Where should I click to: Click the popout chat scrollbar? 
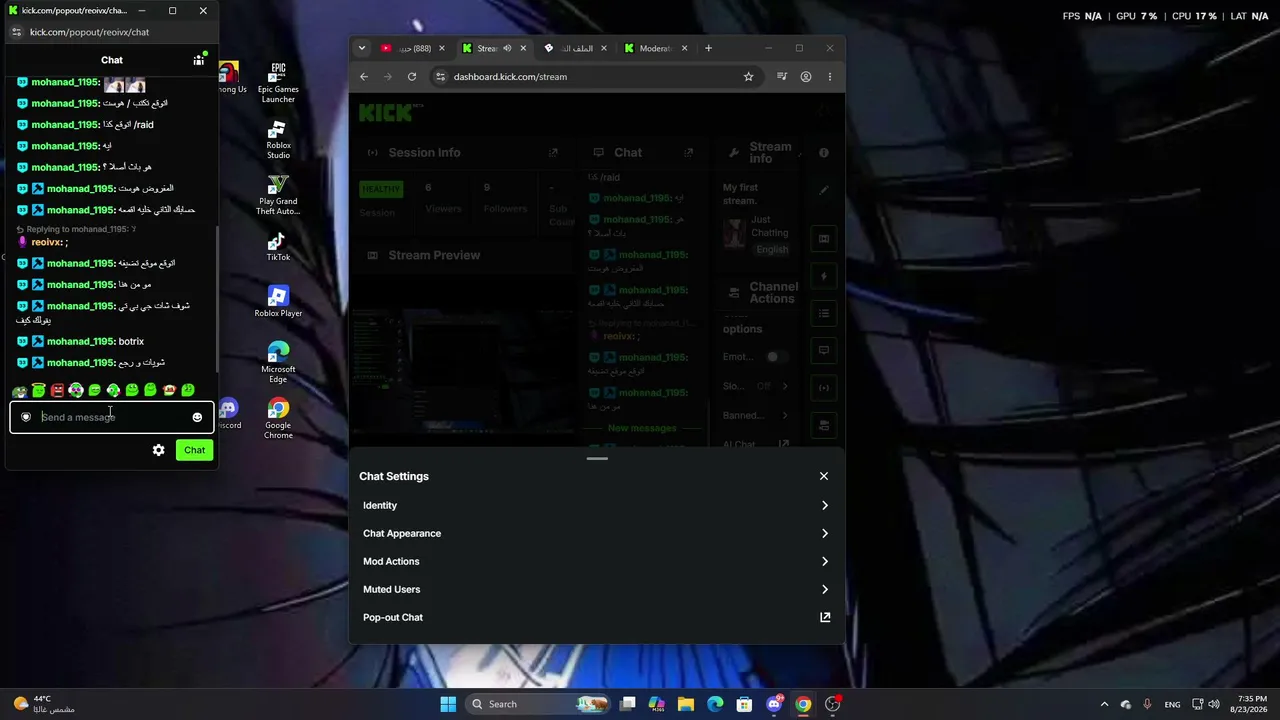point(217,300)
